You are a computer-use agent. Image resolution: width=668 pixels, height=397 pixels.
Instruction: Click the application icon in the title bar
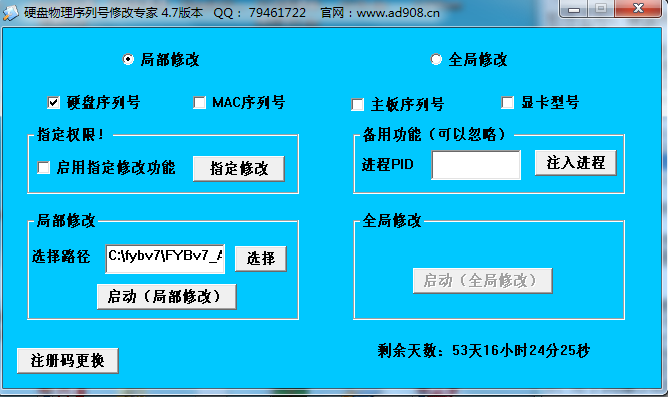(11, 13)
